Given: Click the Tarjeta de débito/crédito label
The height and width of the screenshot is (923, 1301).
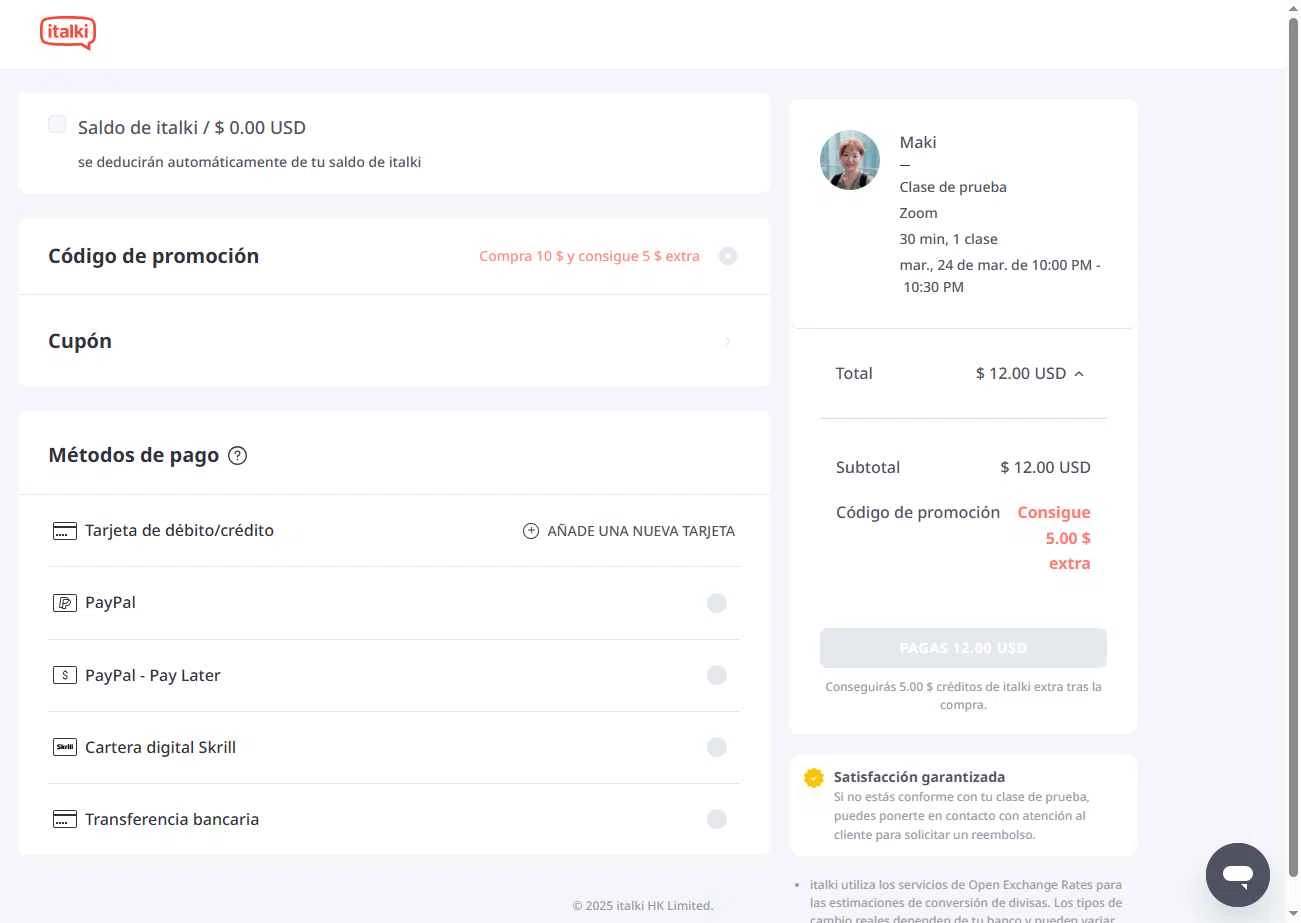Looking at the screenshot, I should [x=179, y=531].
